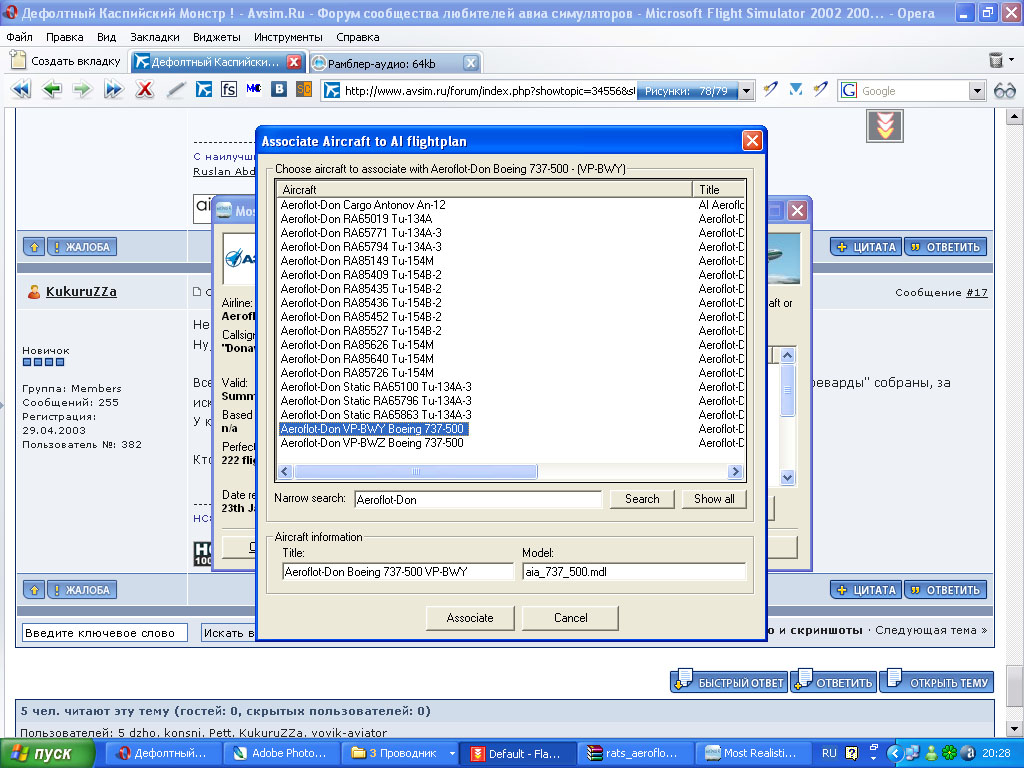Click the up-arrow icon beside upper ЖАЛОБА

click(34, 247)
